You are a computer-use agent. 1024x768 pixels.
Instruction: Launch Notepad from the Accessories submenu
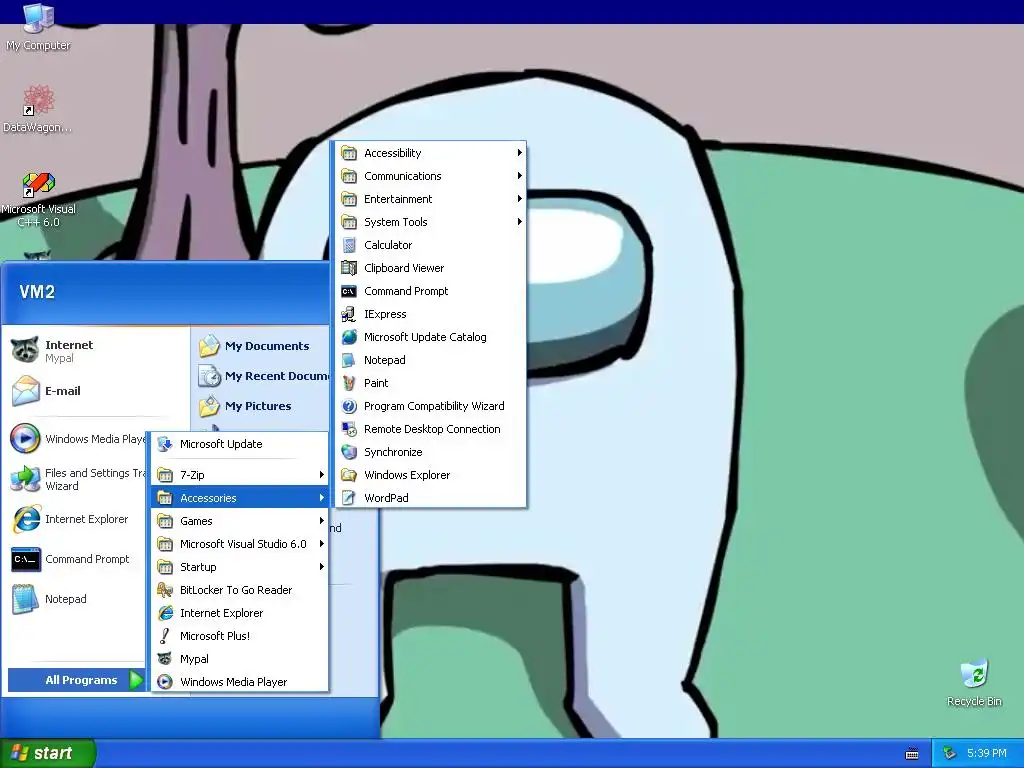430,360
